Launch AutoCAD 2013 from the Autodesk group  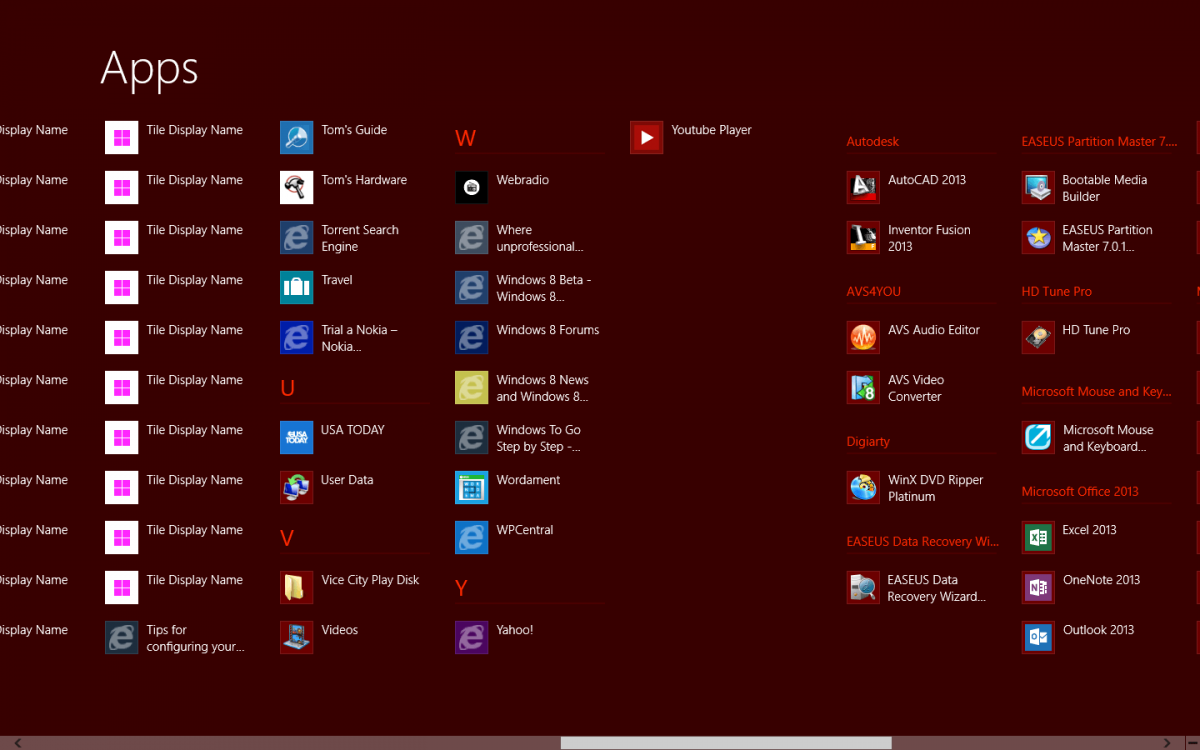pos(863,187)
